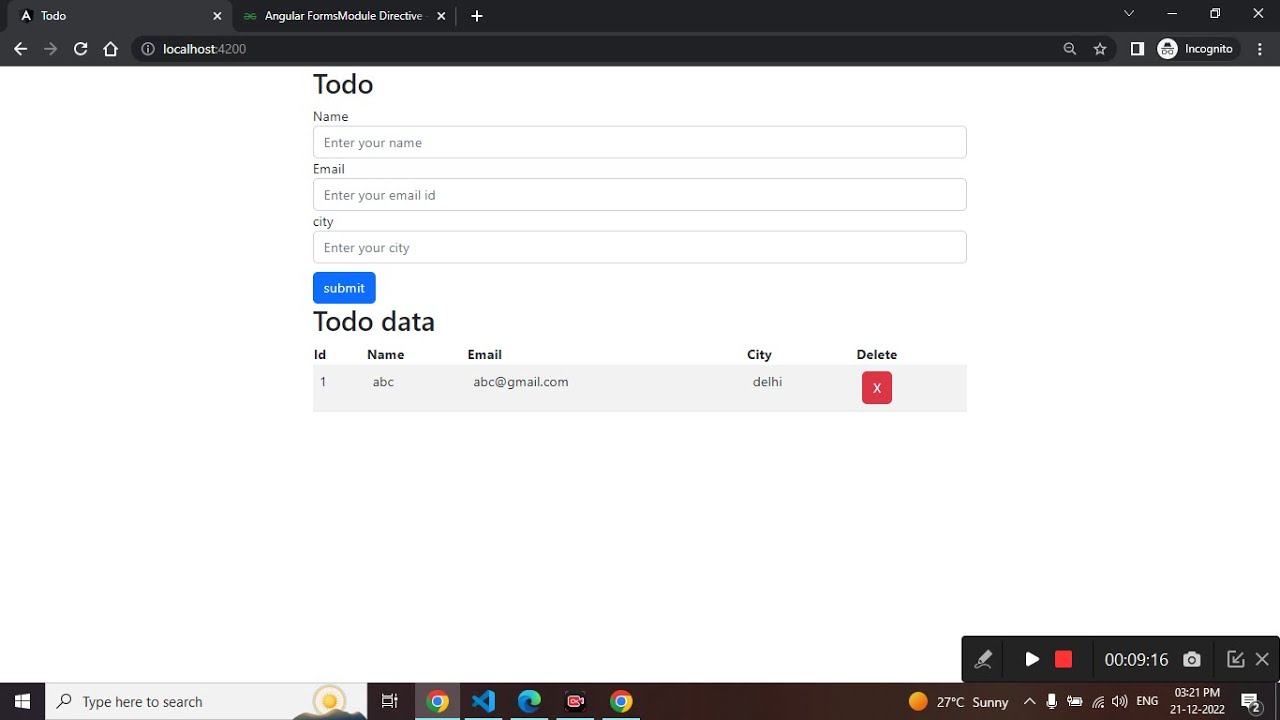1280x720 pixels.
Task: Open the zoom magnifier in address bar
Action: (1070, 49)
